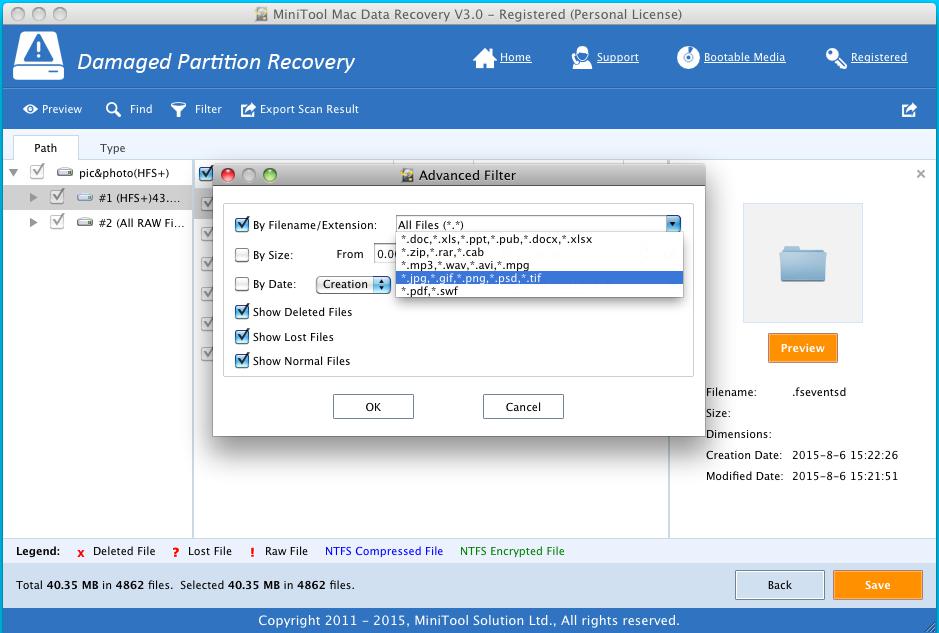
Task: Click the orange Save button
Action: point(877,585)
